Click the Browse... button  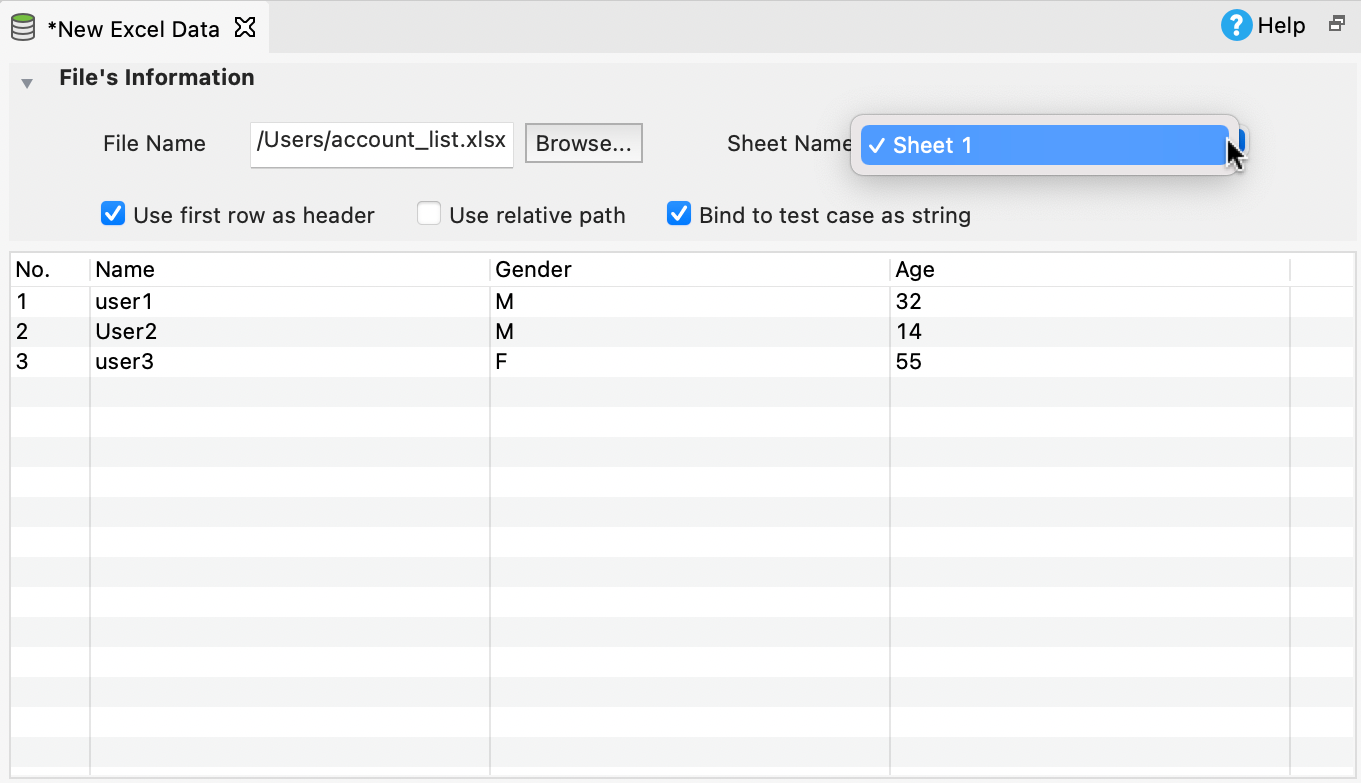pyautogui.click(x=583, y=143)
